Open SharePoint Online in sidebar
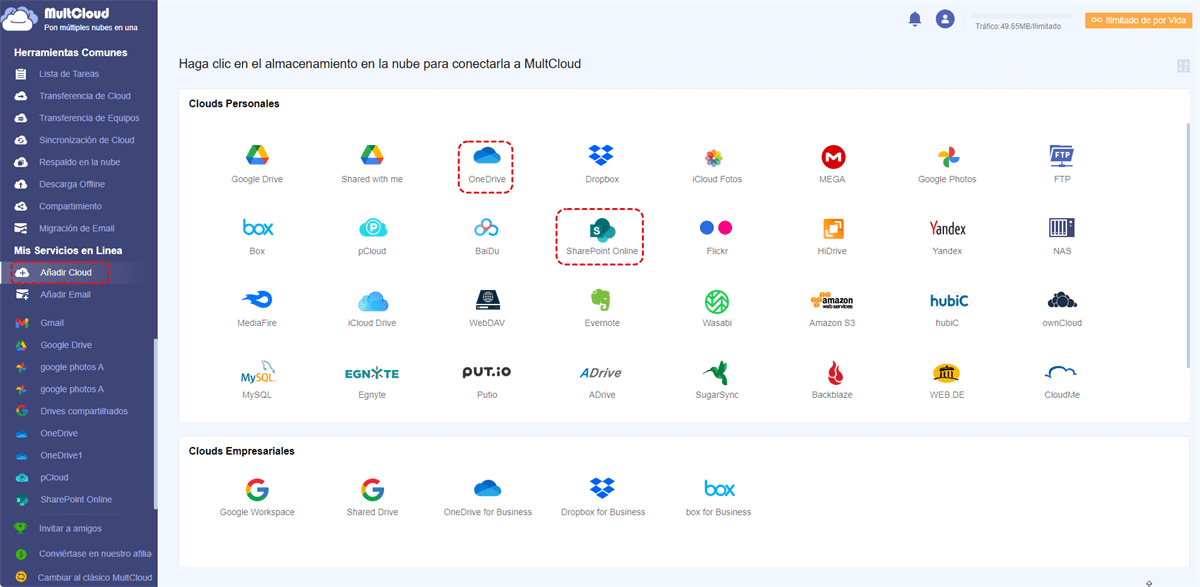 click(78, 499)
